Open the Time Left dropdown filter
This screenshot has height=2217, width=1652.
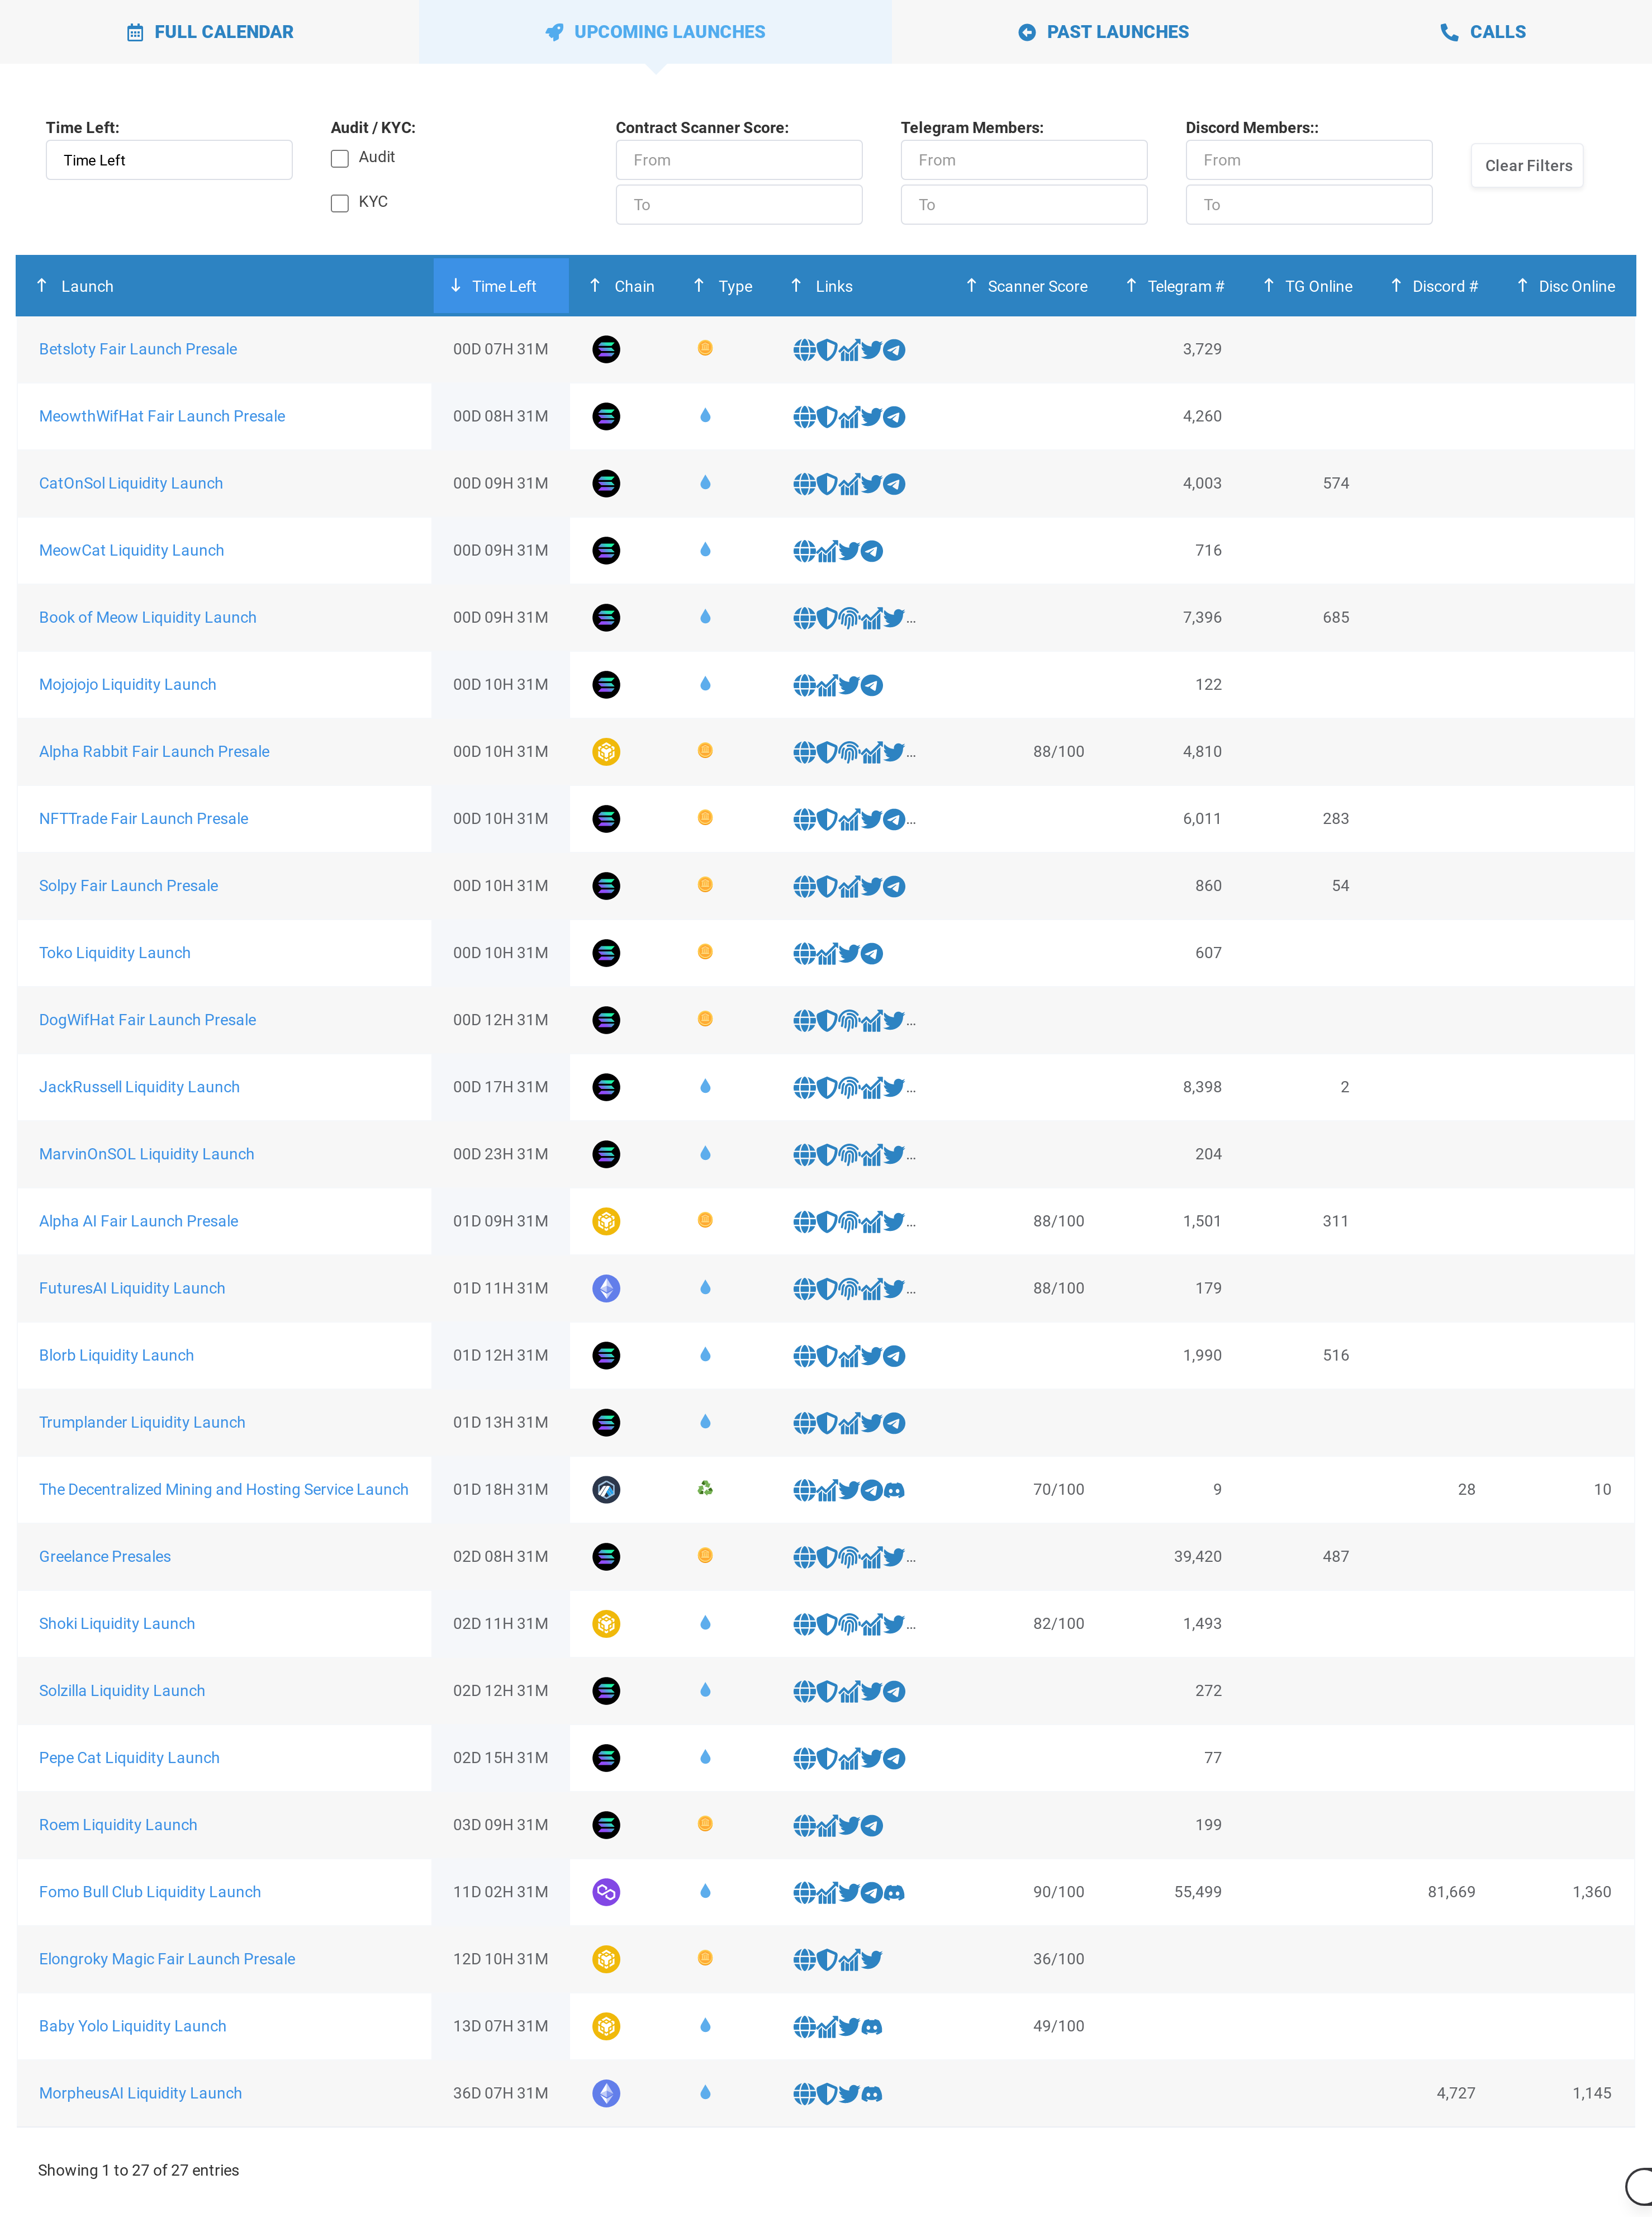coord(169,160)
